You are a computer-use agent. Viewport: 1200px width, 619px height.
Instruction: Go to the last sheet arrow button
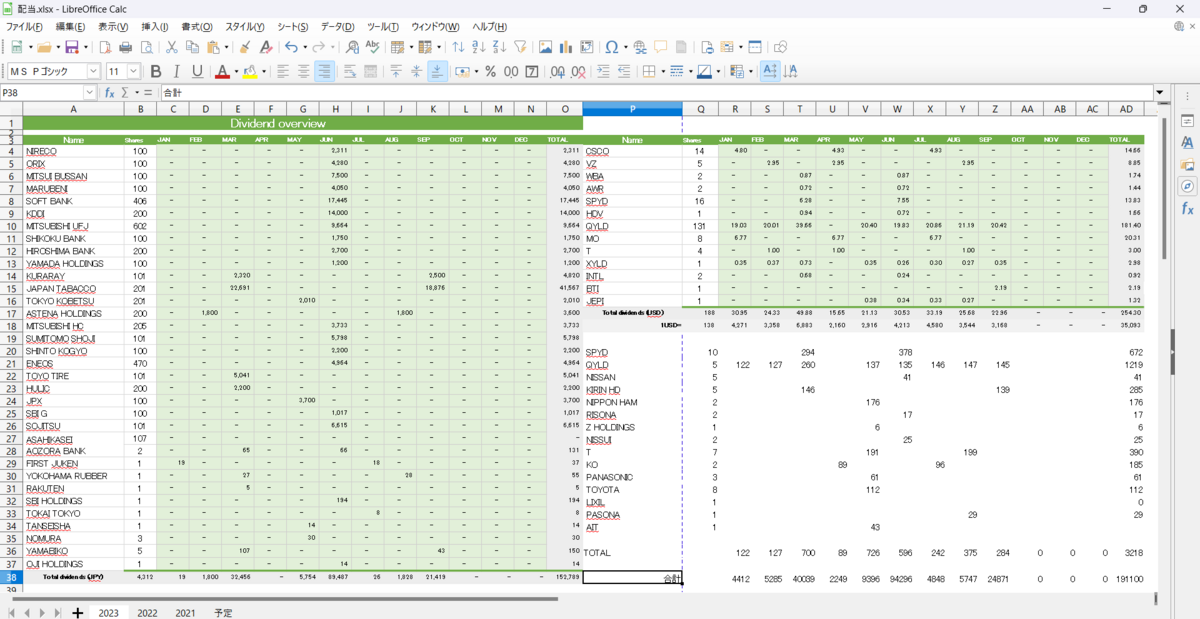coord(57,612)
